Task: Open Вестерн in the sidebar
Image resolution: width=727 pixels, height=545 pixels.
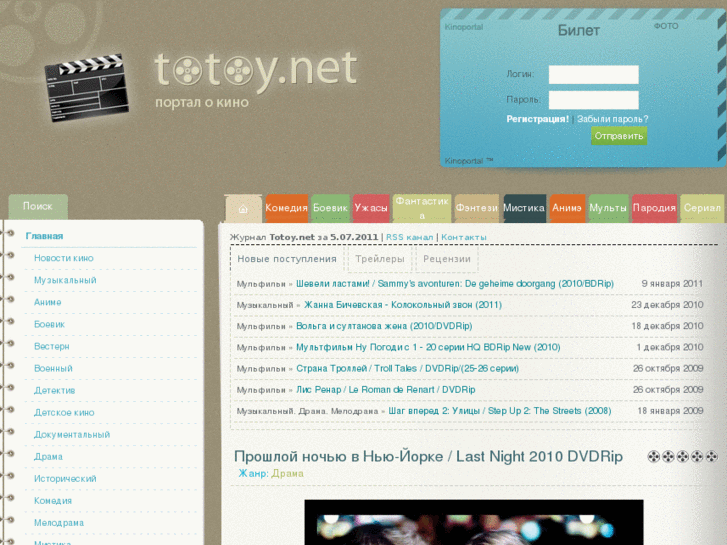Action: pyautogui.click(x=52, y=346)
